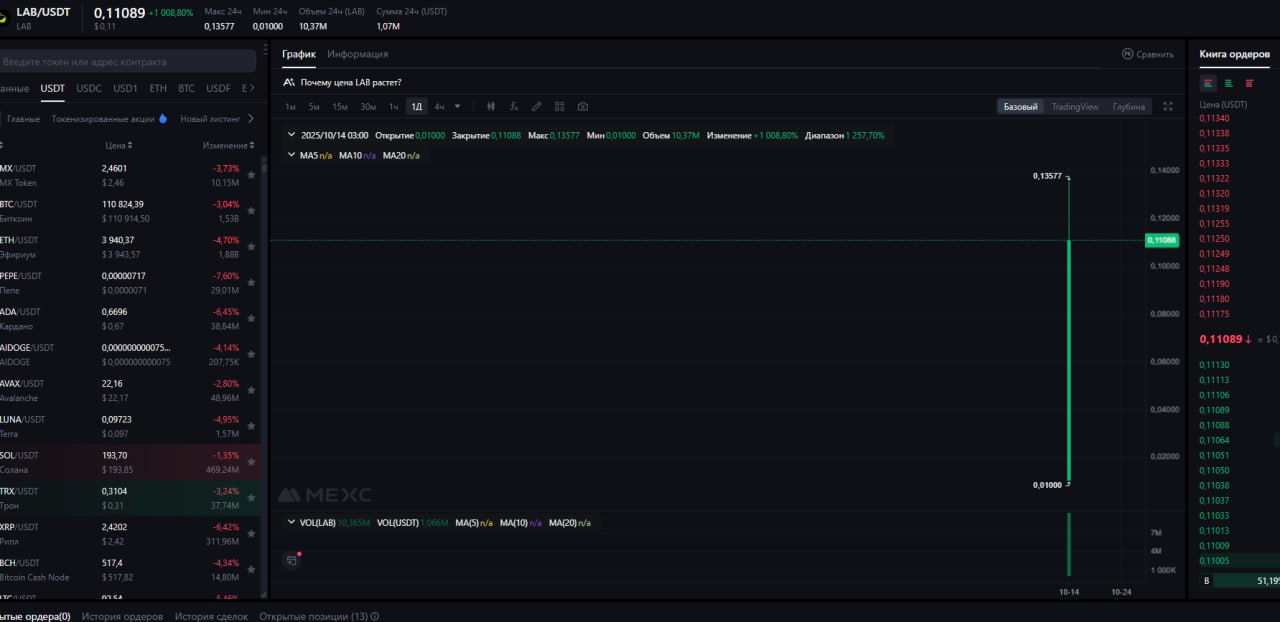Click the chart layout grid icon
The width and height of the screenshot is (1280, 622).
[x=560, y=106]
